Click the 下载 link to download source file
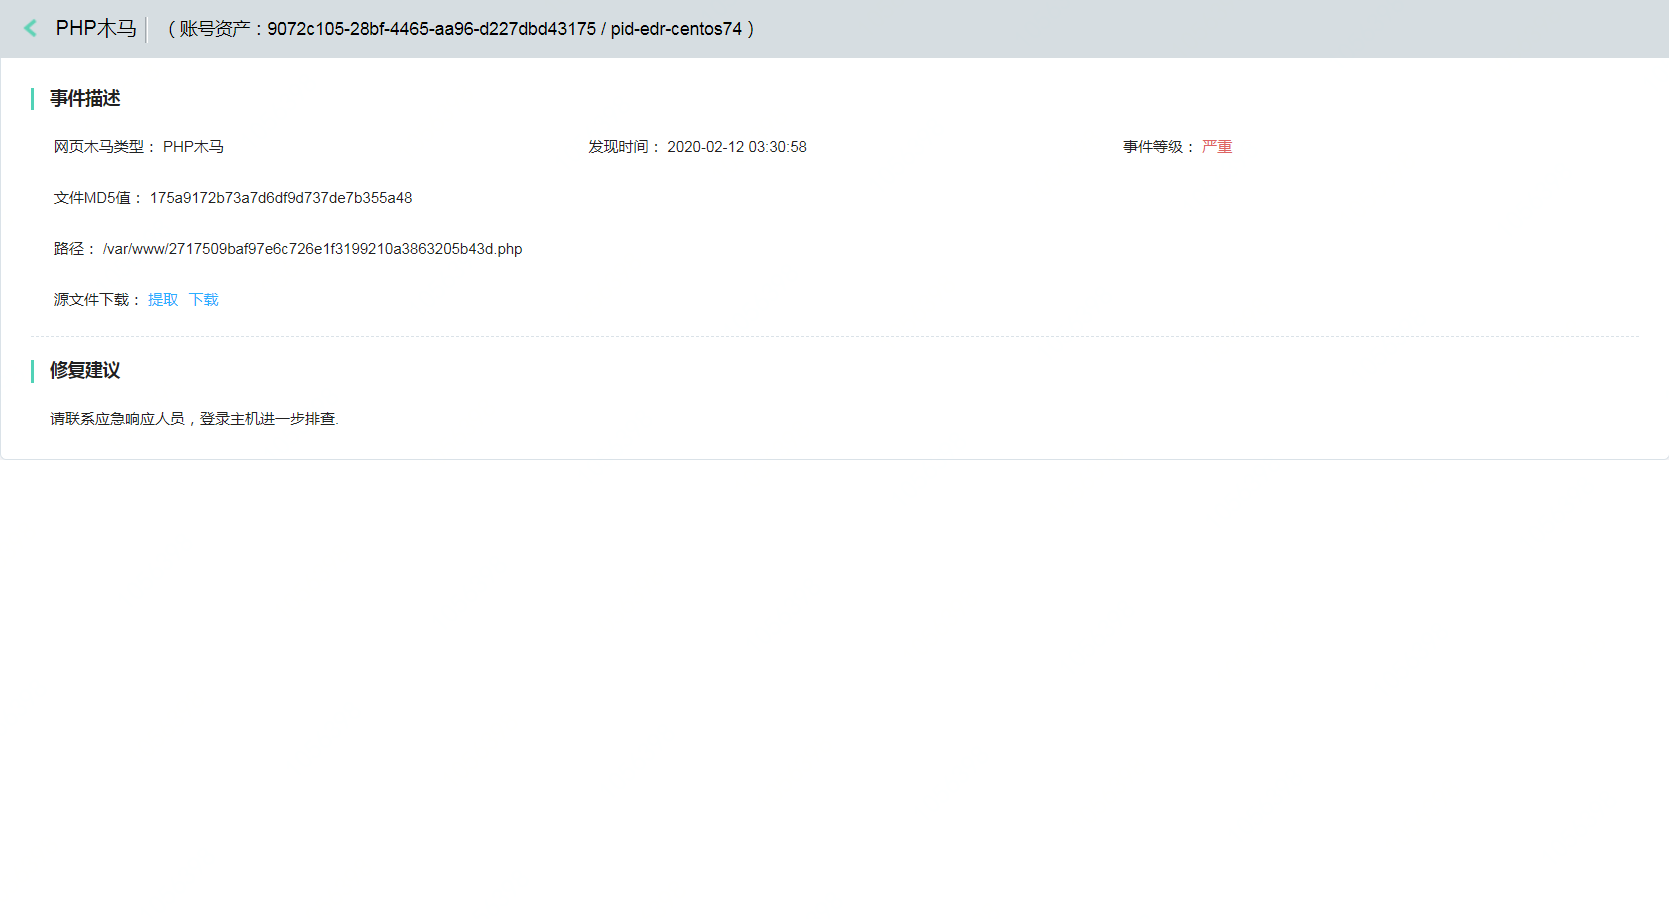The width and height of the screenshot is (1669, 919). tap(203, 299)
